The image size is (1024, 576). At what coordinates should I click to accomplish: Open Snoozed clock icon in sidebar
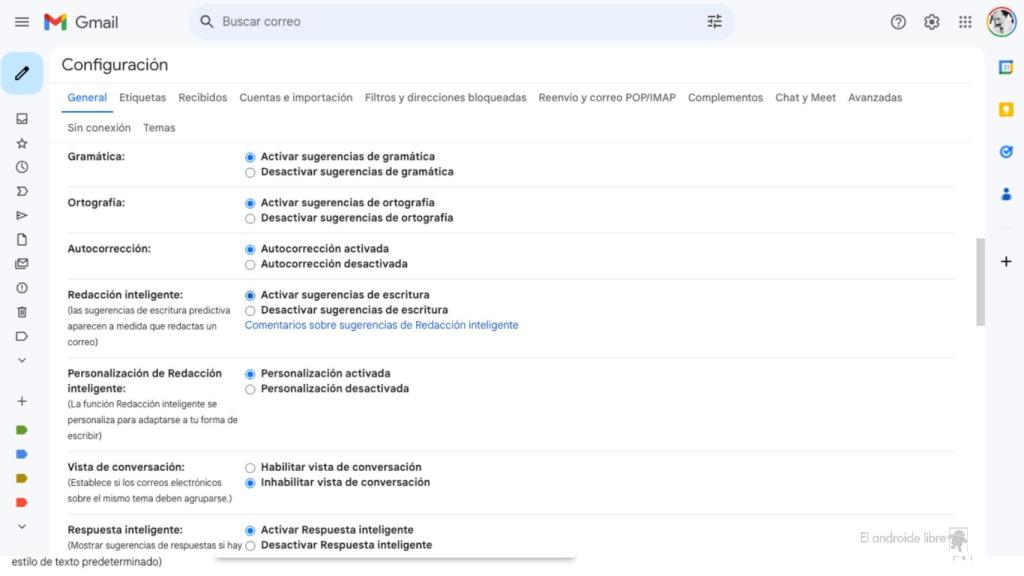tap(22, 167)
